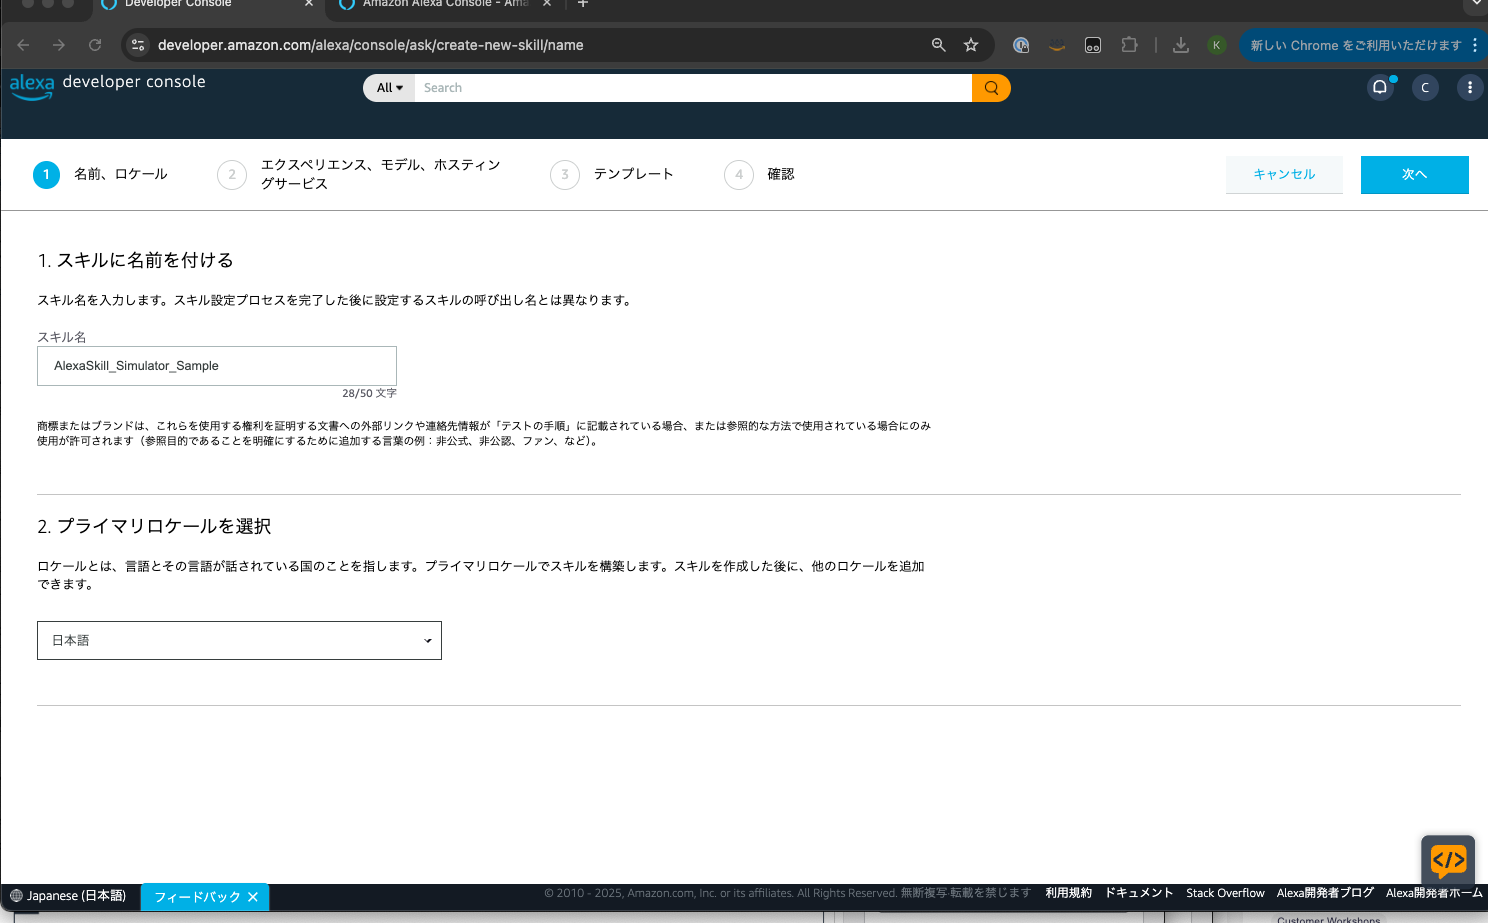Start a search with the orange magnifier button

(x=990, y=87)
